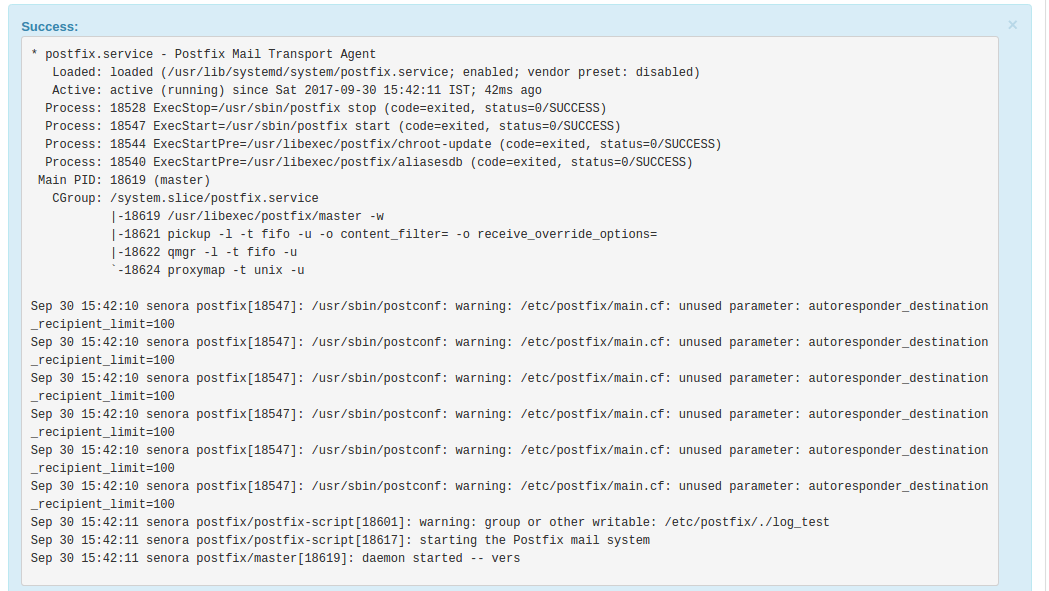Click the Loaded postfix.service path line
This screenshot has height=591, width=1049.
(376, 72)
